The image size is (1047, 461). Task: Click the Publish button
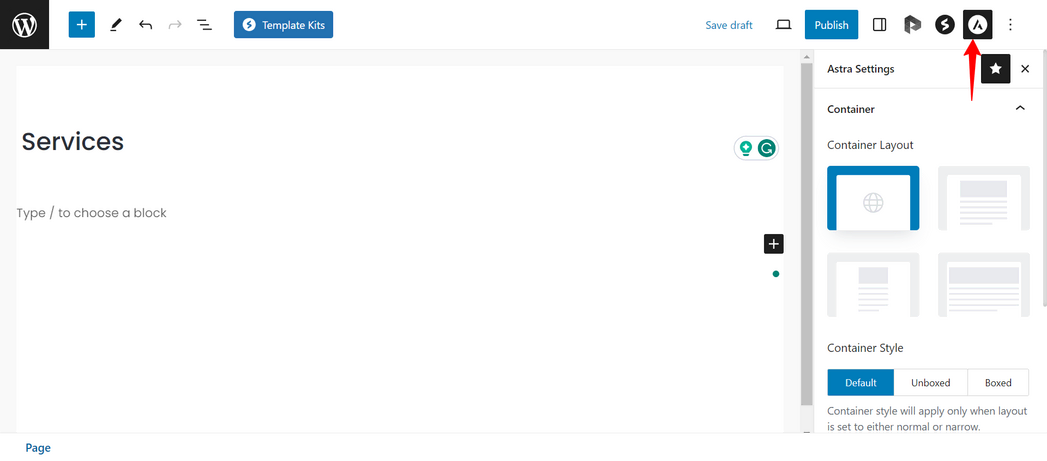(831, 25)
